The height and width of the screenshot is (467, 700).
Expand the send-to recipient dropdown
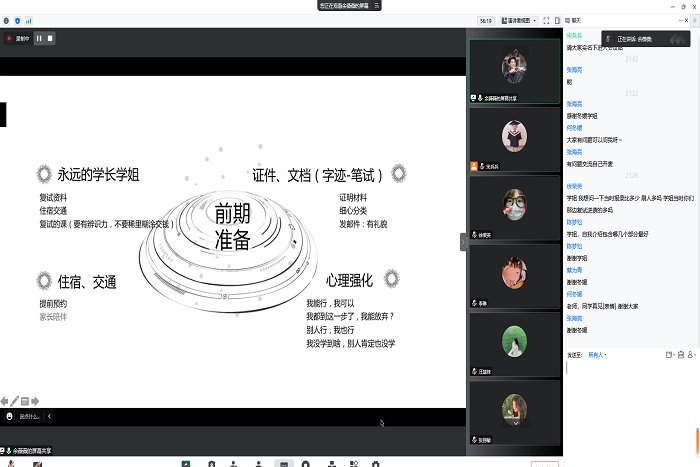tap(598, 354)
